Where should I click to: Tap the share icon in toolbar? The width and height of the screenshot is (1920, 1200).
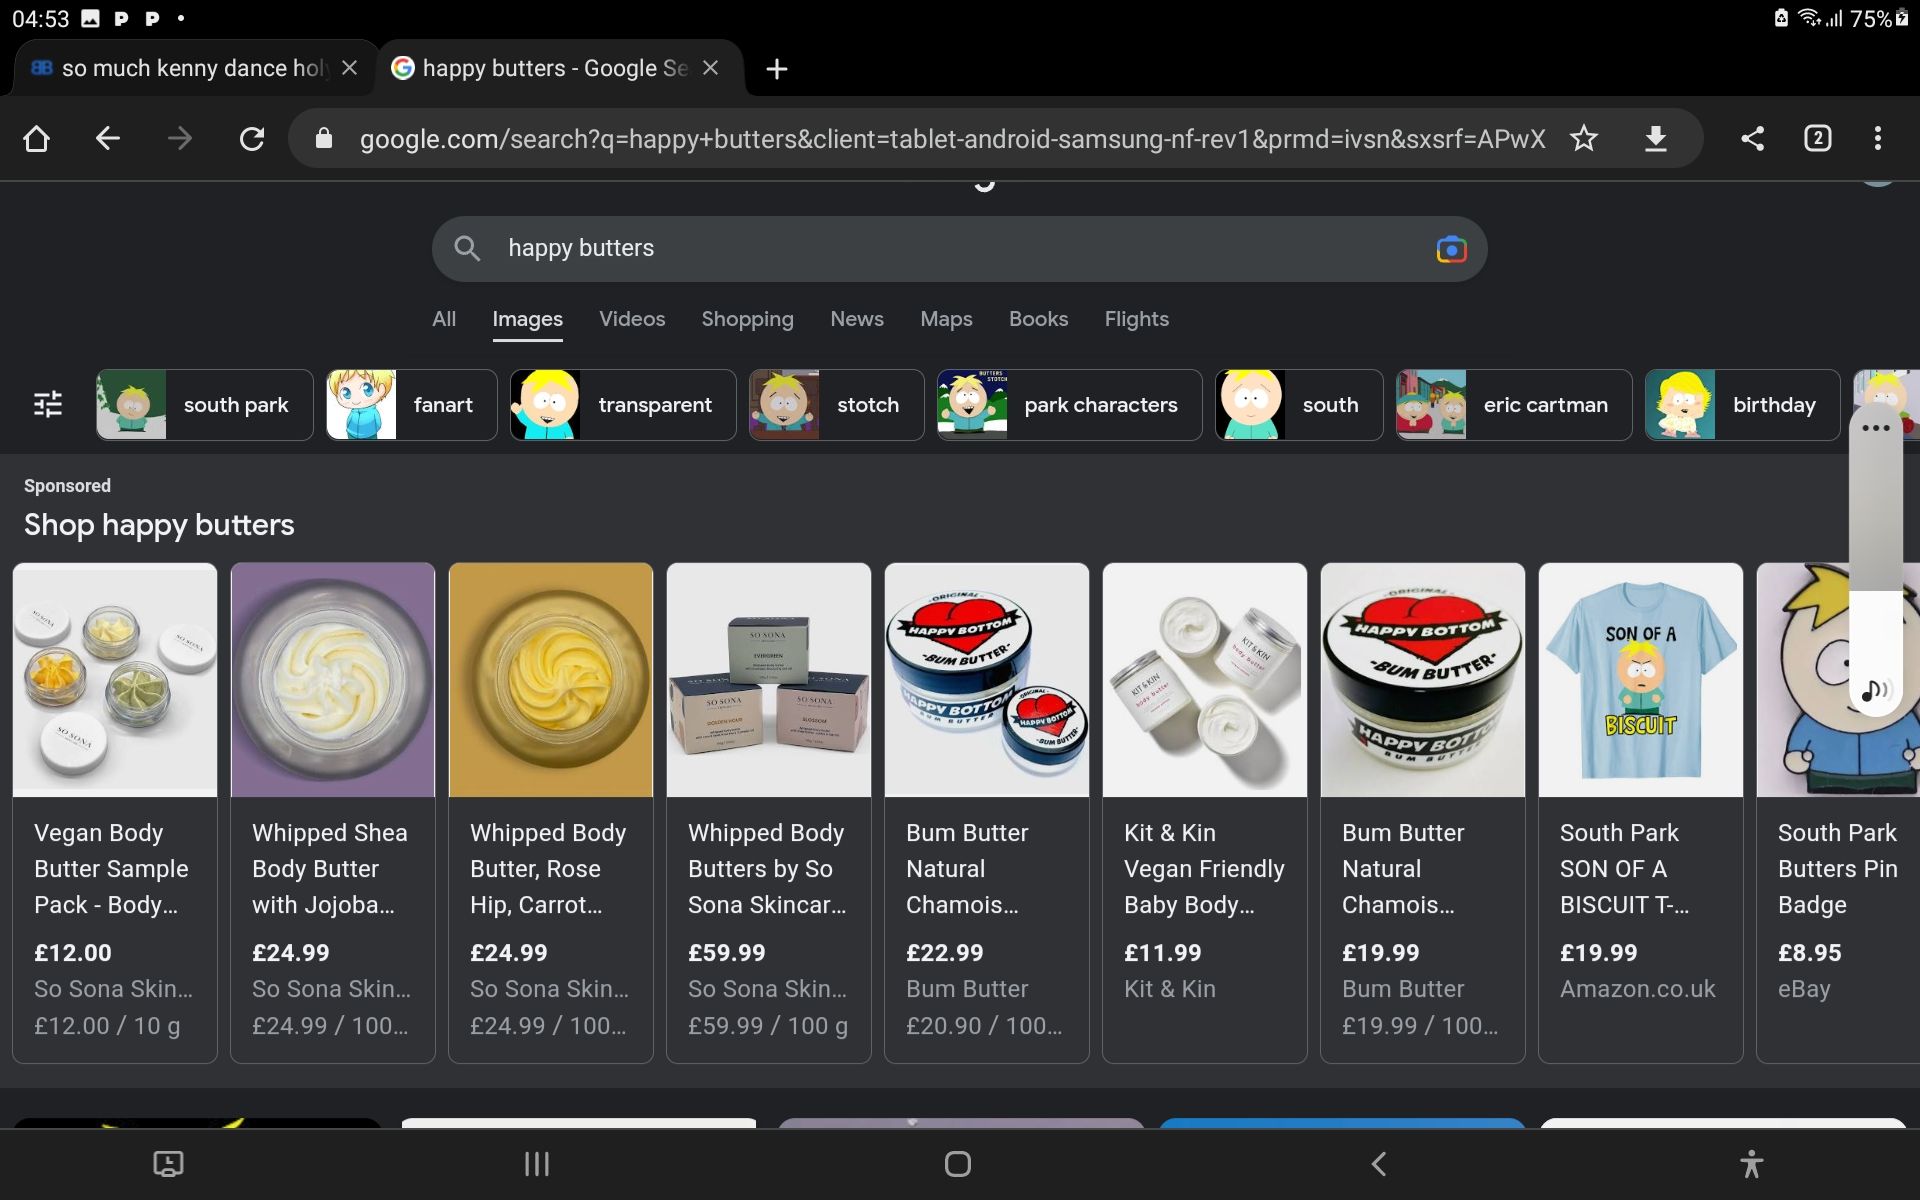pos(1752,138)
